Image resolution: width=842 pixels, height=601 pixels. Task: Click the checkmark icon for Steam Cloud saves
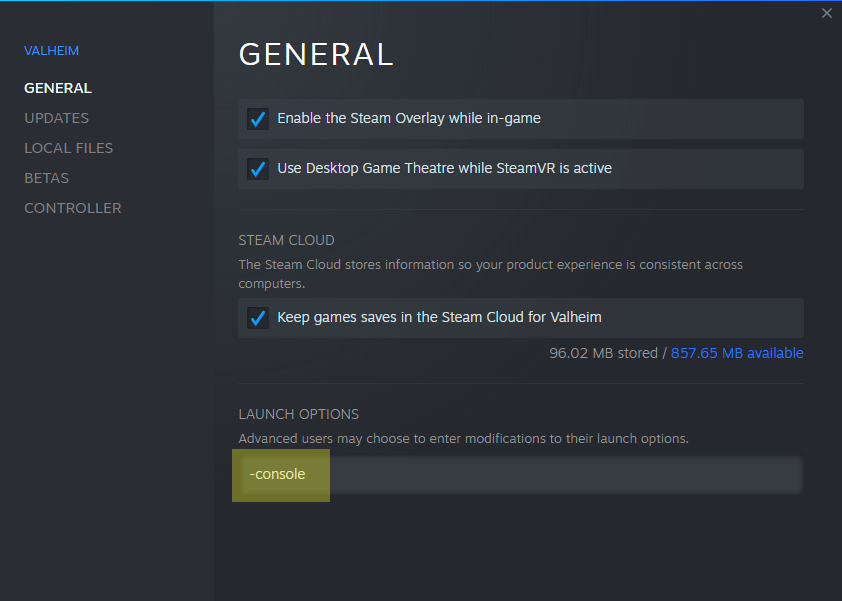tap(258, 317)
